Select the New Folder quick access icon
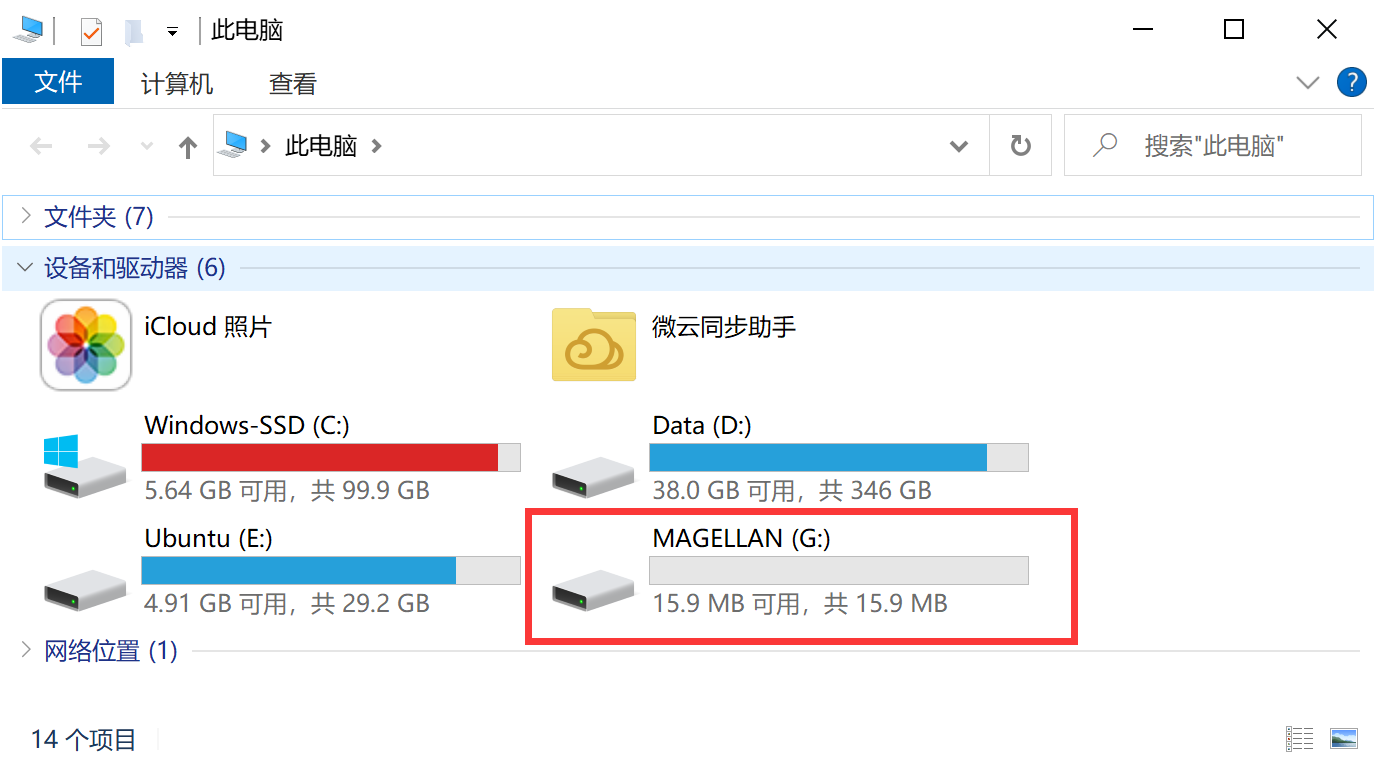 click(x=133, y=30)
